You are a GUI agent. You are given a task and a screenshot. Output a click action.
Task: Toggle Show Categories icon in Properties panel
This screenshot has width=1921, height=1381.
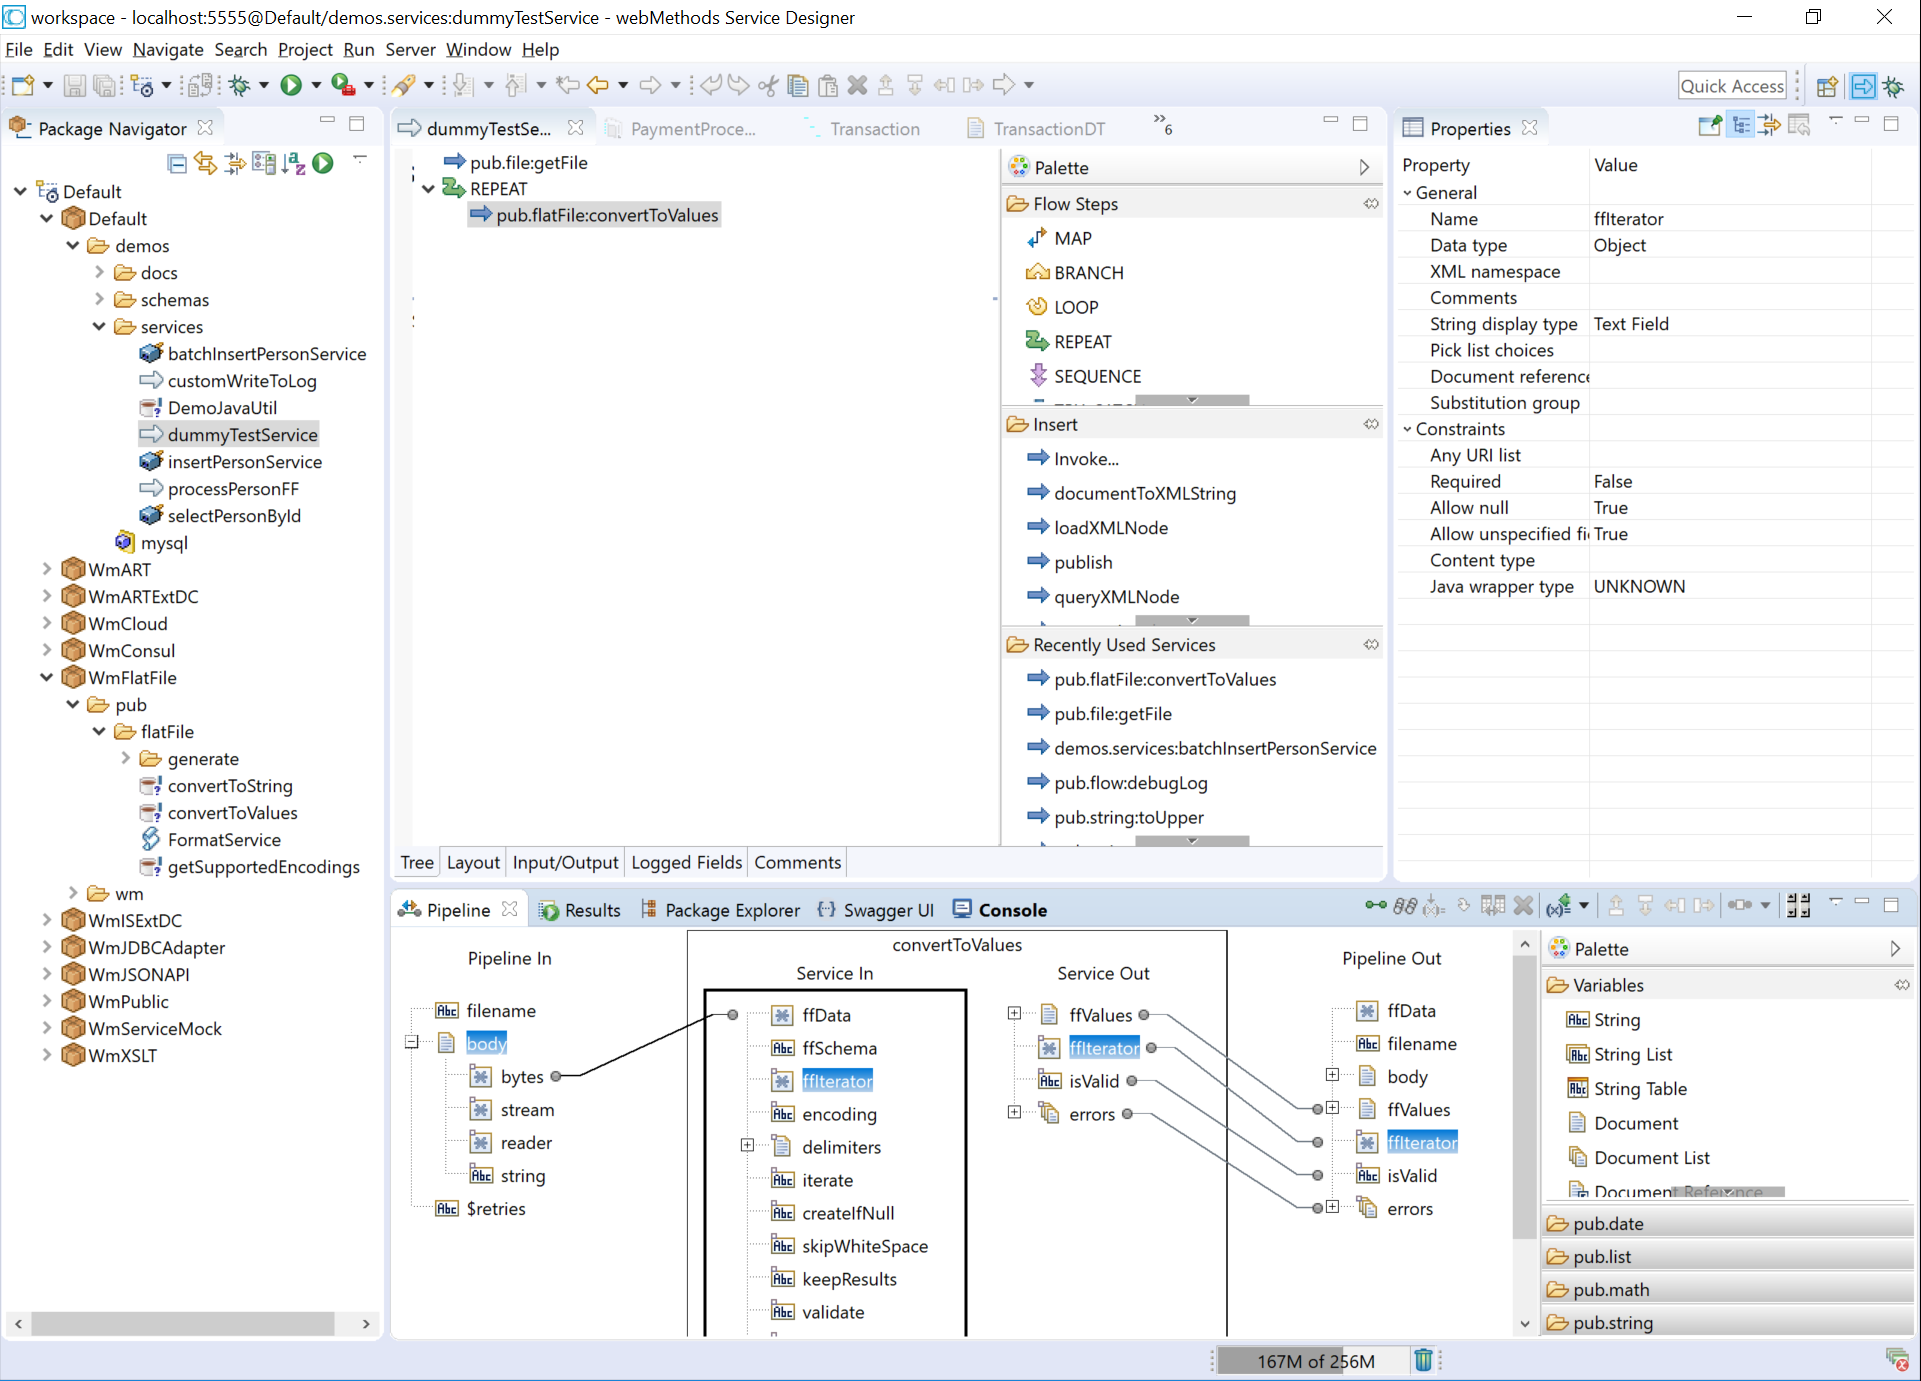tap(1742, 126)
